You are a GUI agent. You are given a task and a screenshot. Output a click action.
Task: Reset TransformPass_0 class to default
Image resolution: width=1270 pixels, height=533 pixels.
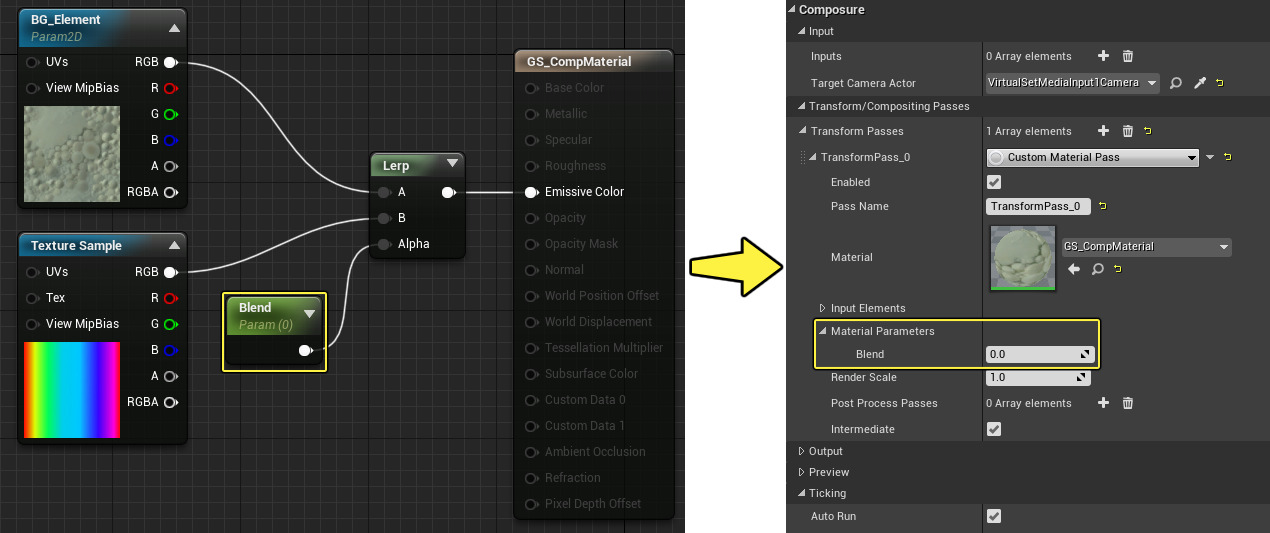[x=1227, y=157]
